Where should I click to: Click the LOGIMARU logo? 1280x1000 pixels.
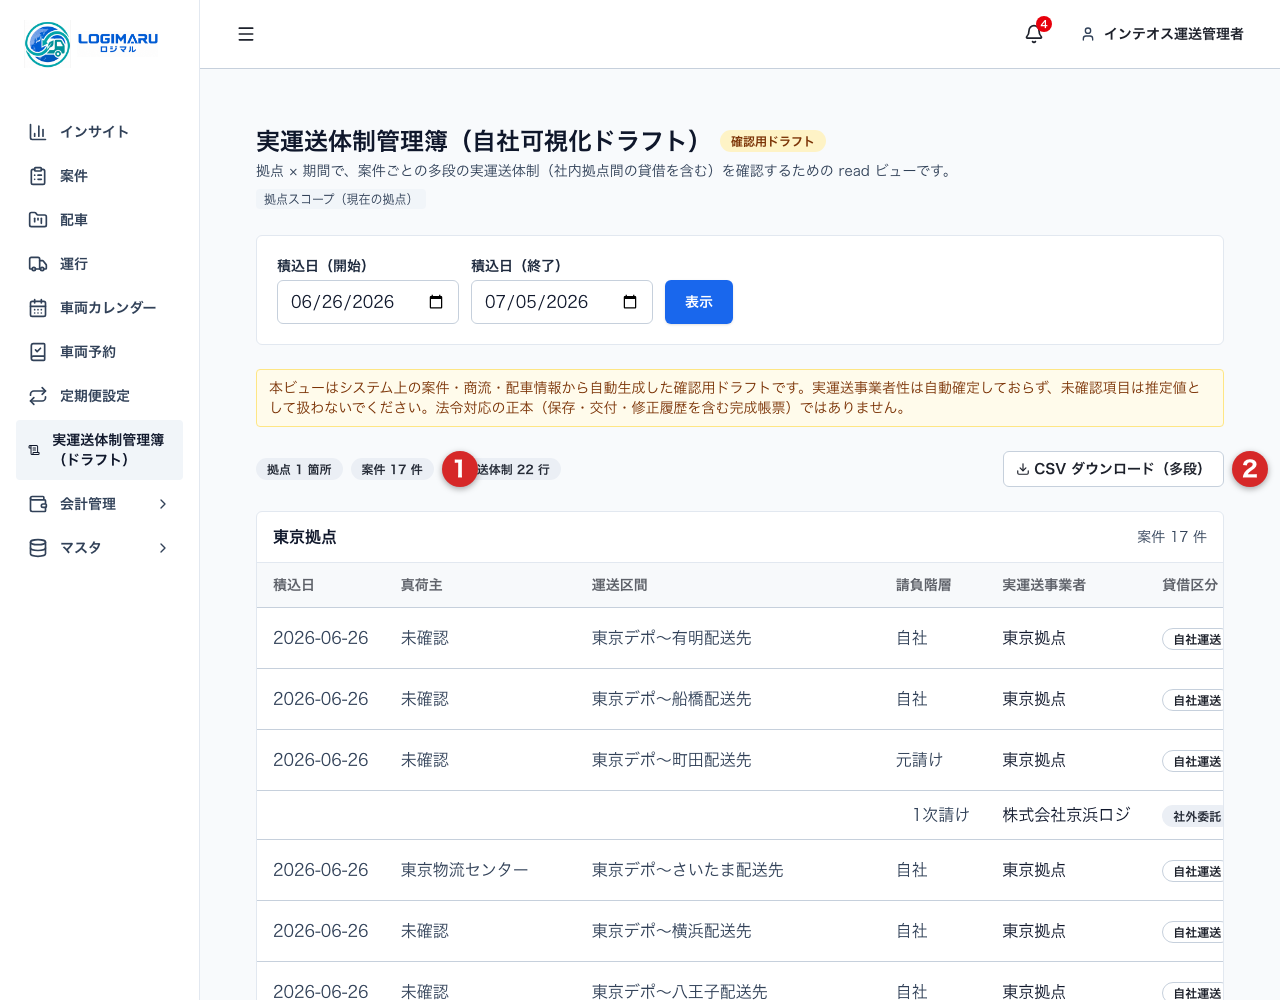(x=92, y=44)
